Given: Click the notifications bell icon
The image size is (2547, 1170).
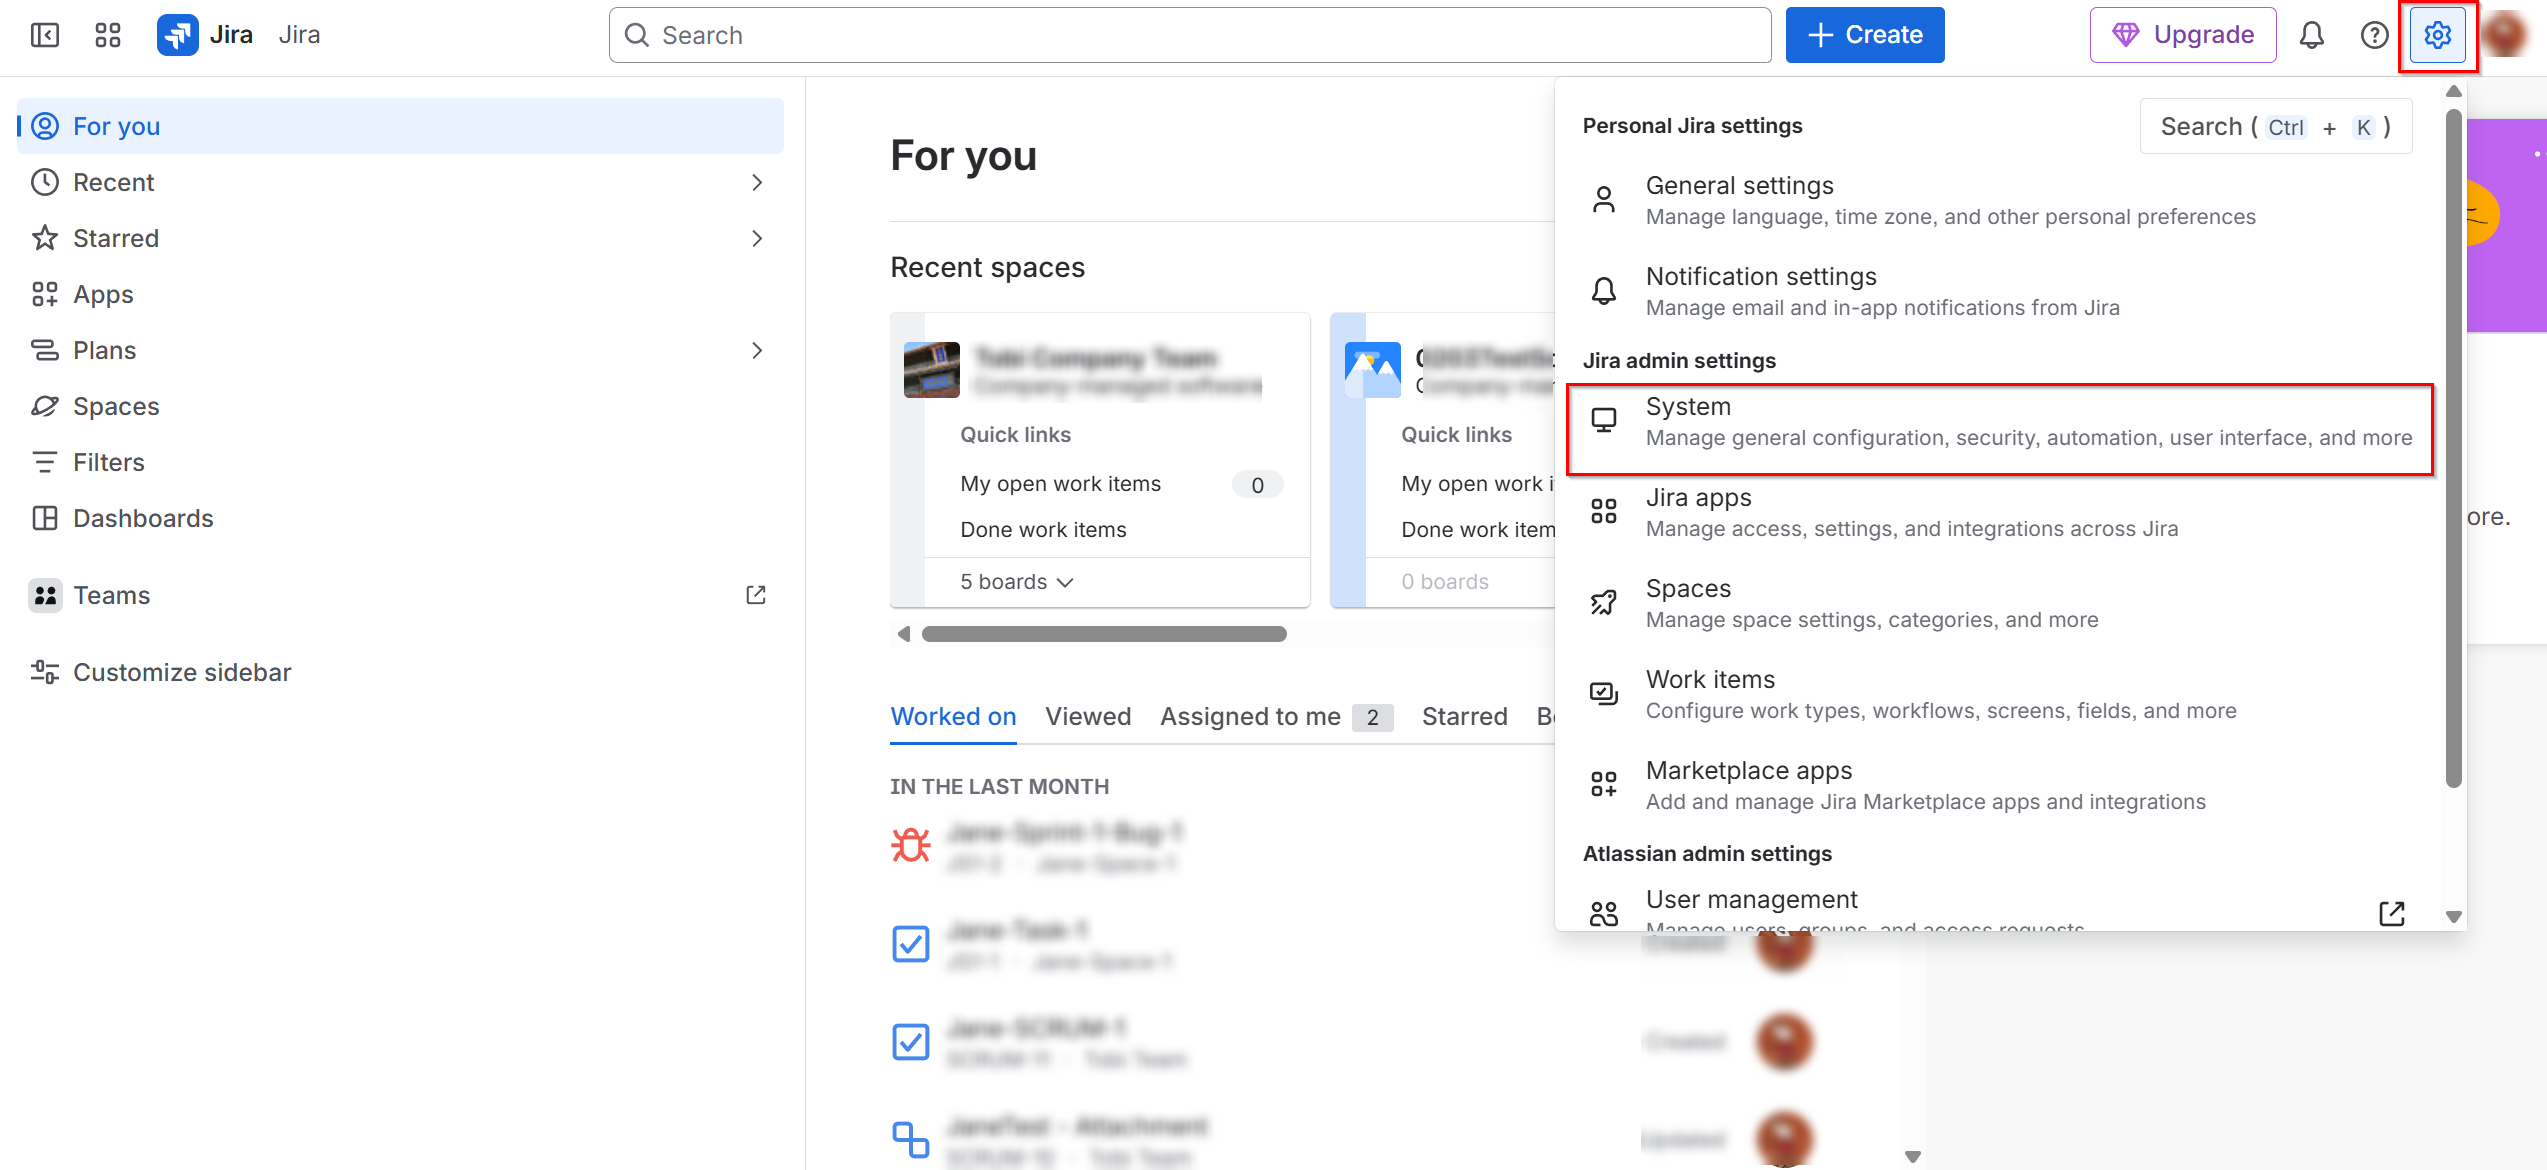Looking at the screenshot, I should click(2311, 35).
